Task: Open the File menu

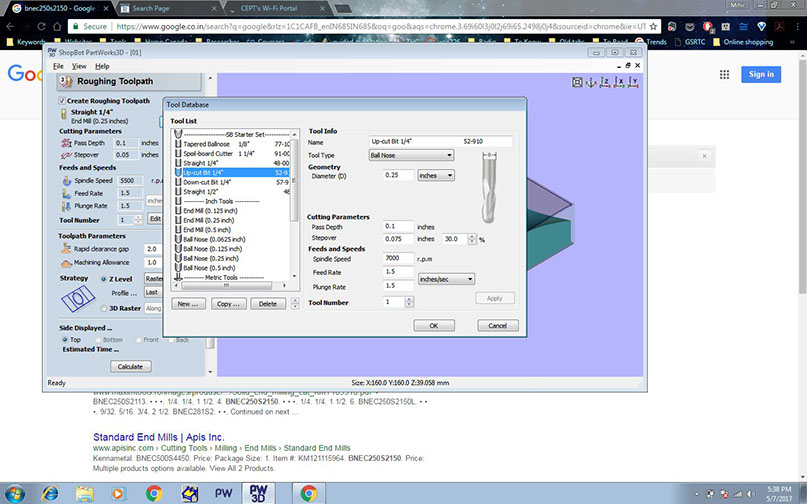Action: (58, 66)
